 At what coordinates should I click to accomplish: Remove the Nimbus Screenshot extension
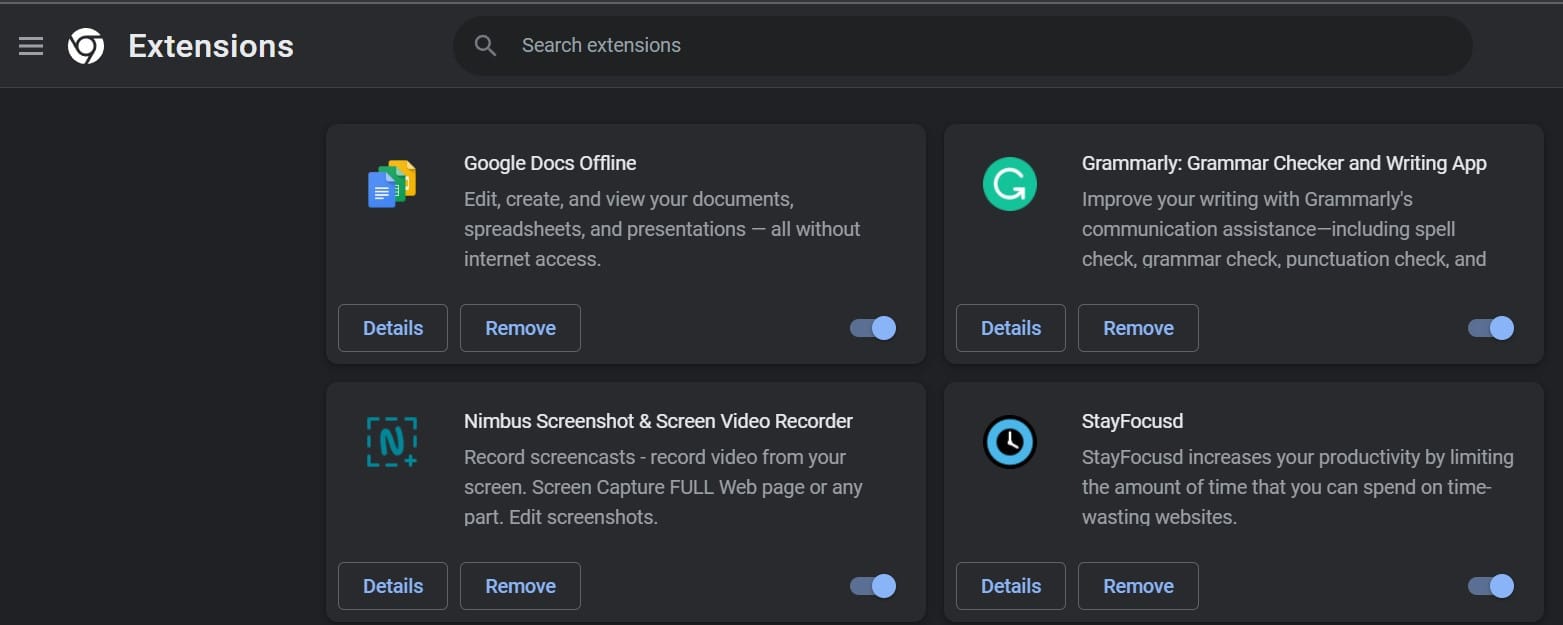[520, 586]
